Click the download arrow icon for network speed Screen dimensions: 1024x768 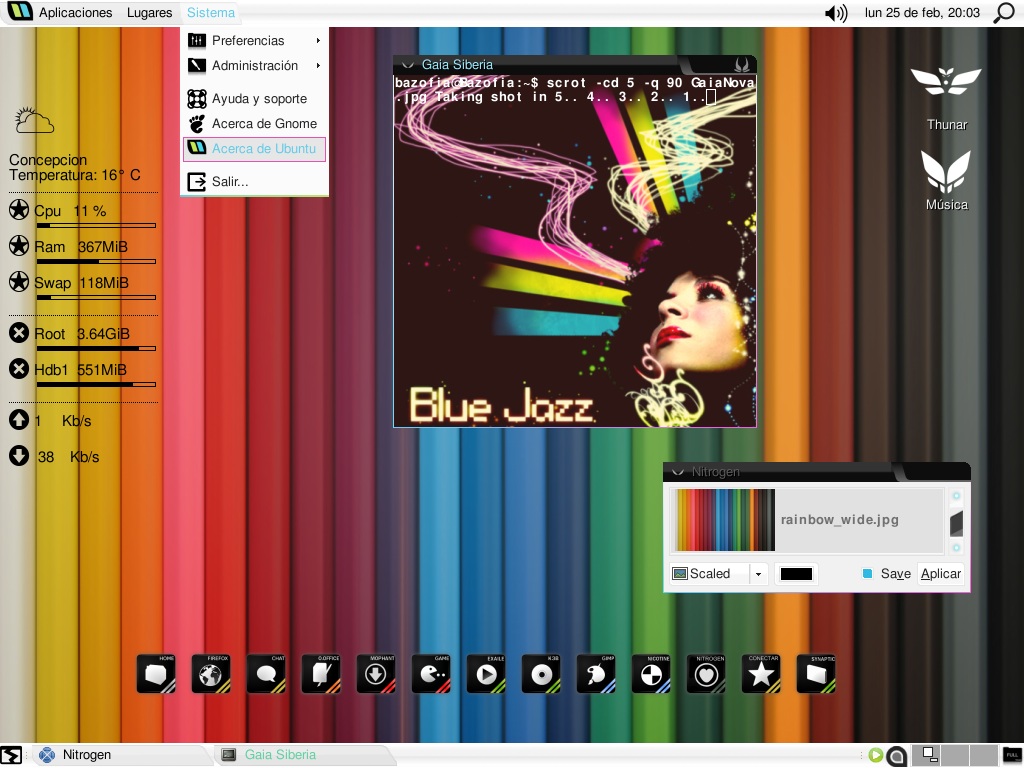19,455
